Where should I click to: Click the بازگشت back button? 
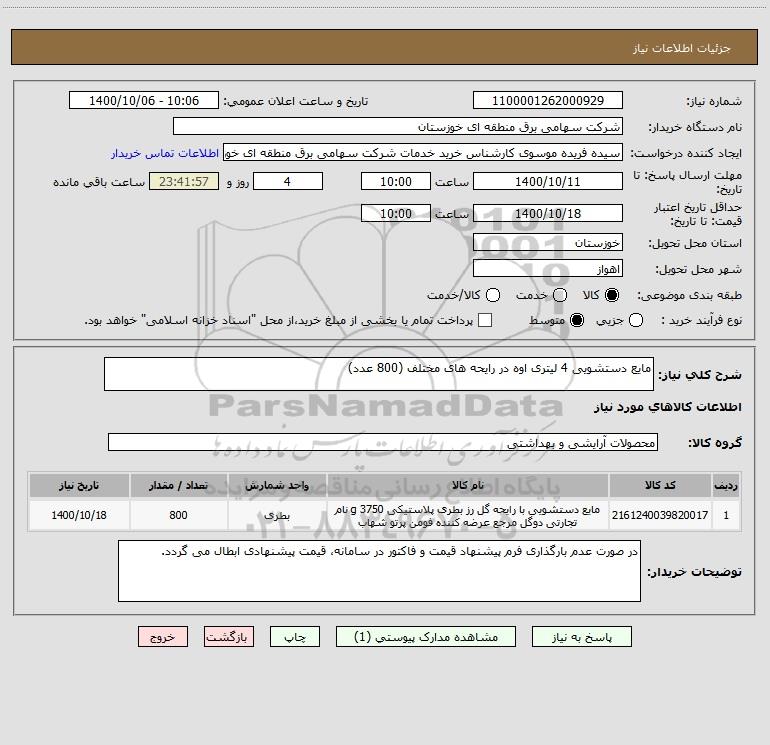point(229,637)
